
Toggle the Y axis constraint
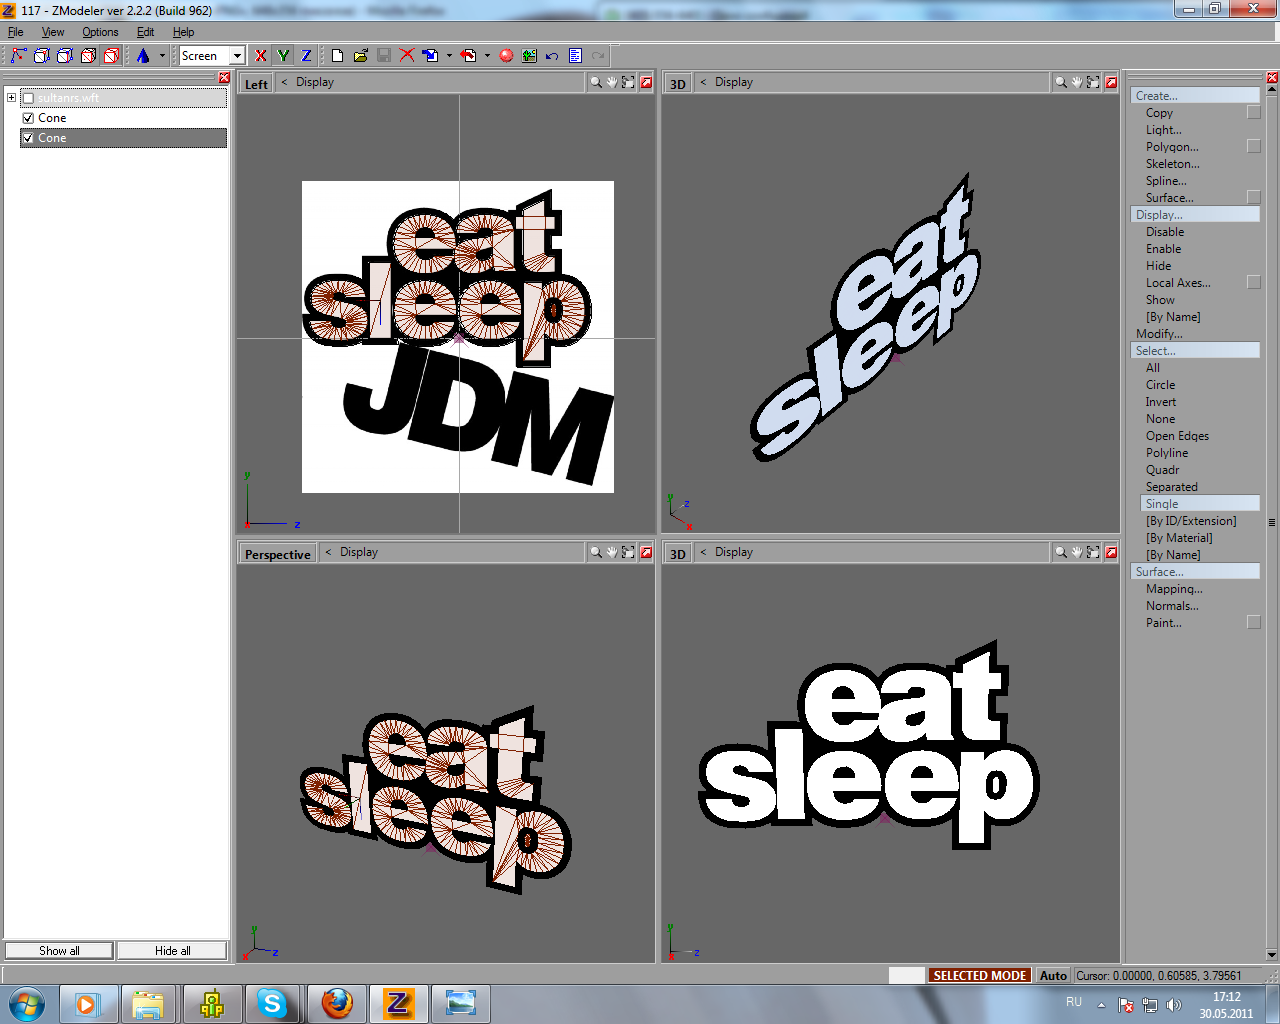pos(284,56)
